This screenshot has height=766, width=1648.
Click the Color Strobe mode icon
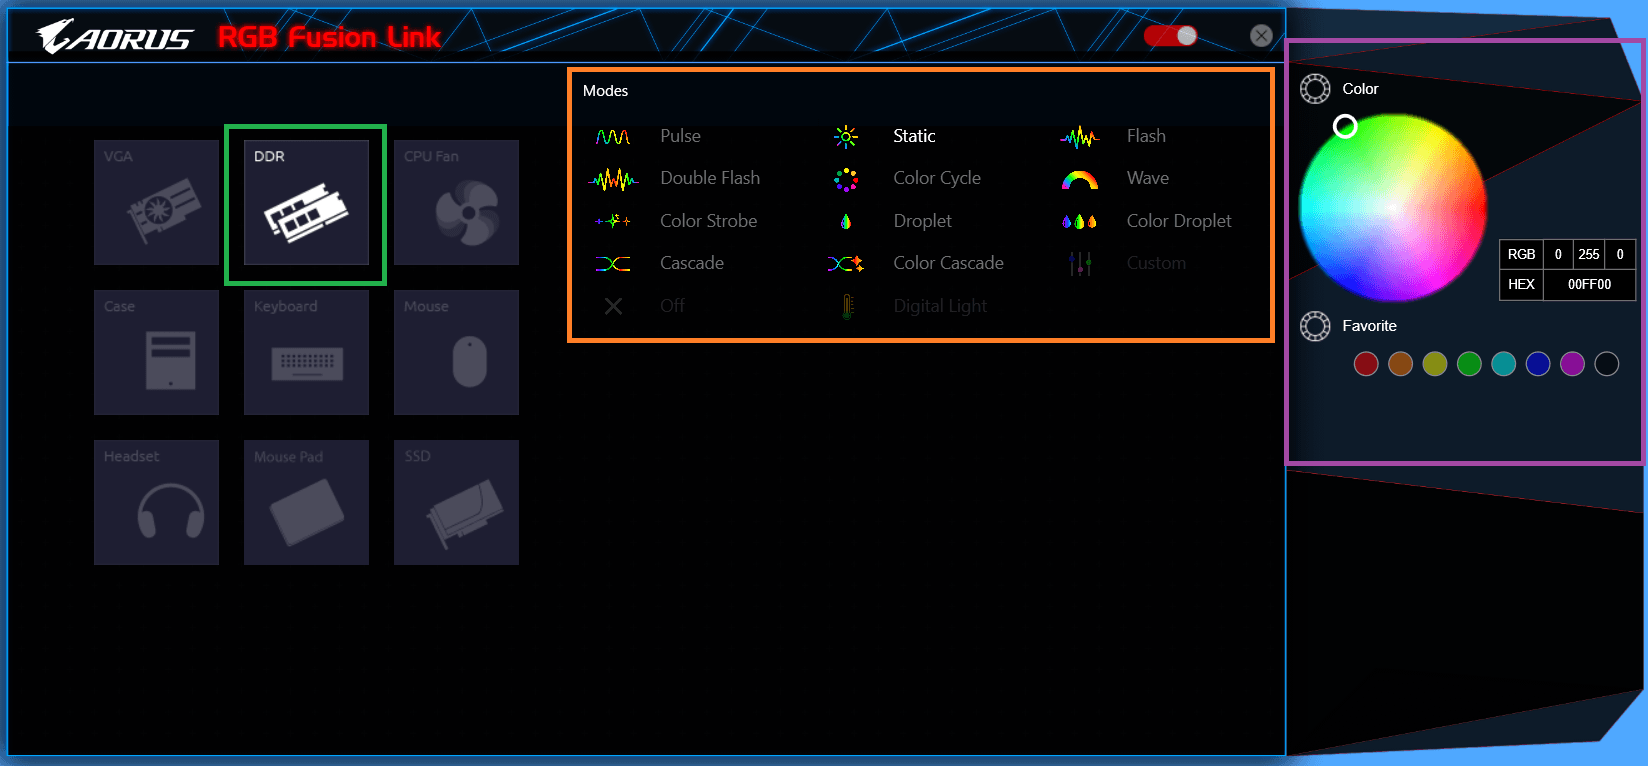(x=613, y=221)
